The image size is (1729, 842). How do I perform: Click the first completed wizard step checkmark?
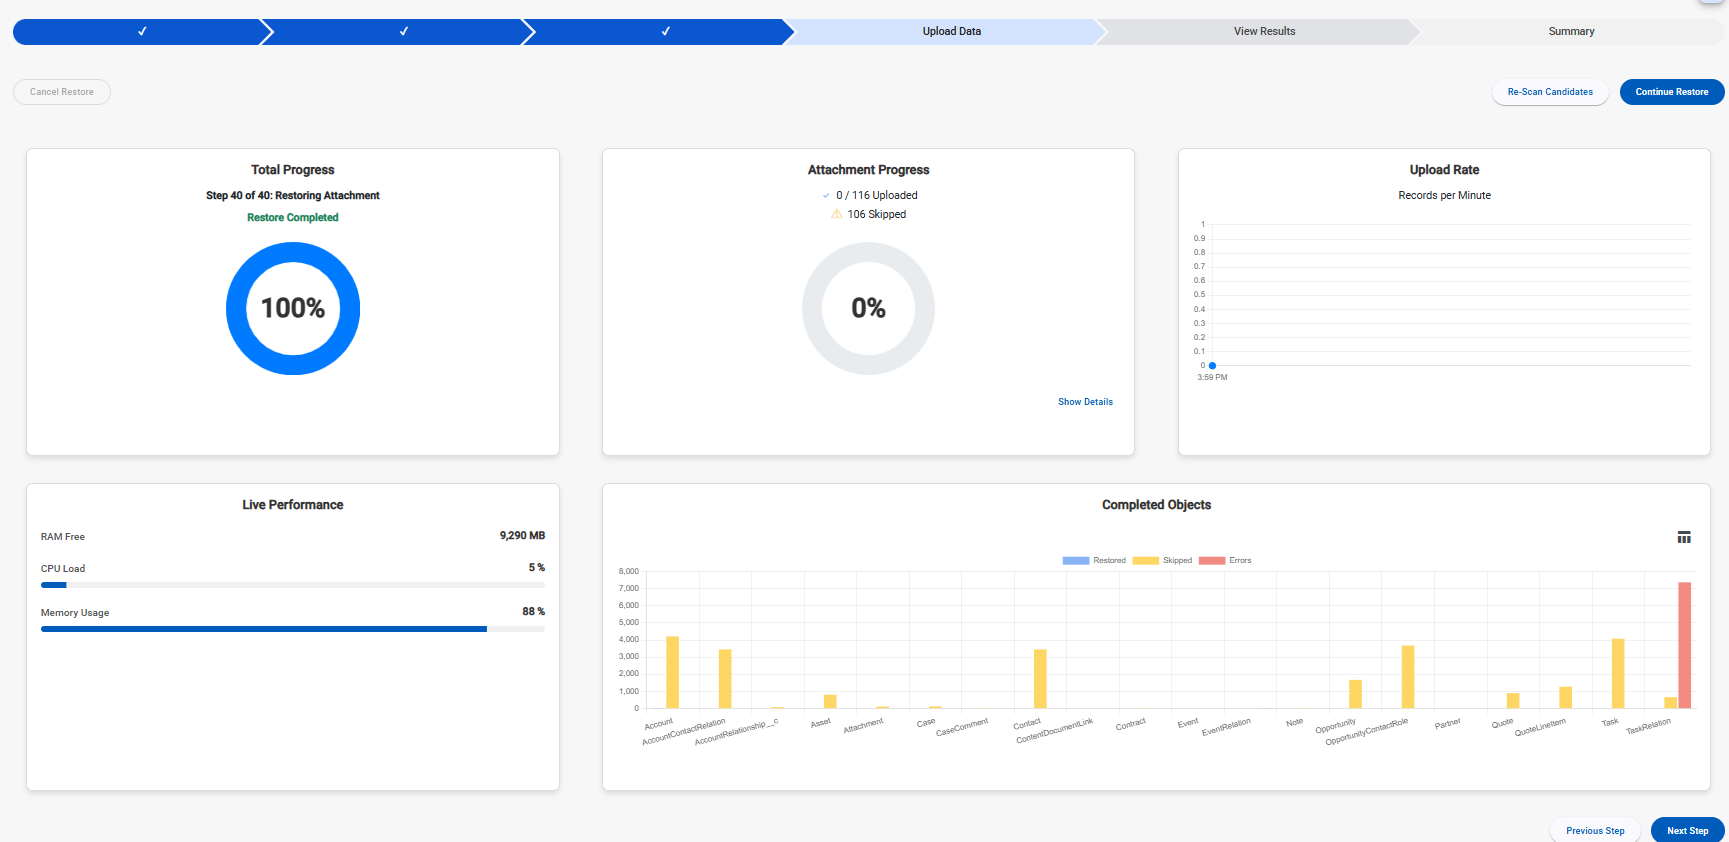pyautogui.click(x=142, y=32)
